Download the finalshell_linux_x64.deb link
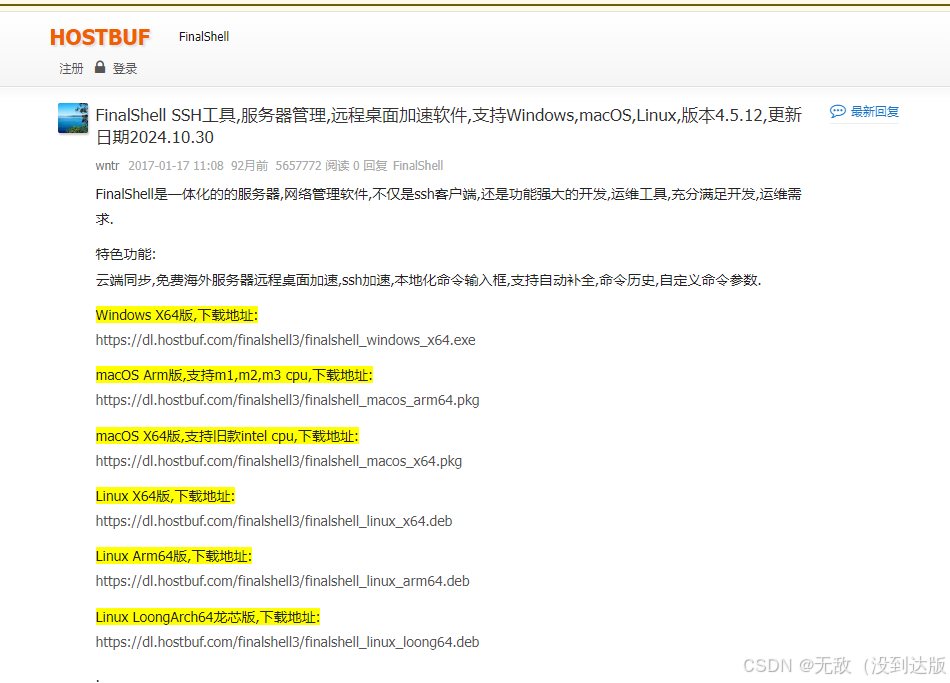The width and height of the screenshot is (950, 683). 274,521
